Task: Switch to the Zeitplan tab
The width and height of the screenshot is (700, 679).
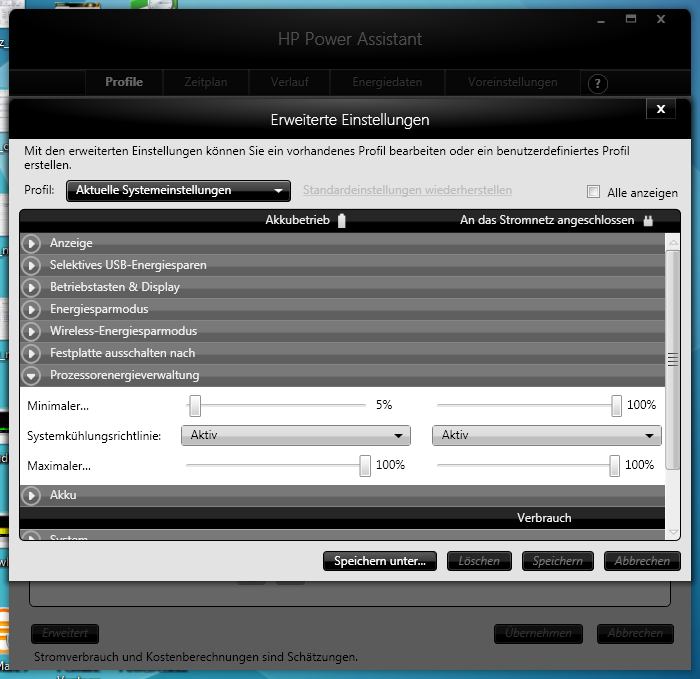Action: click(x=205, y=82)
